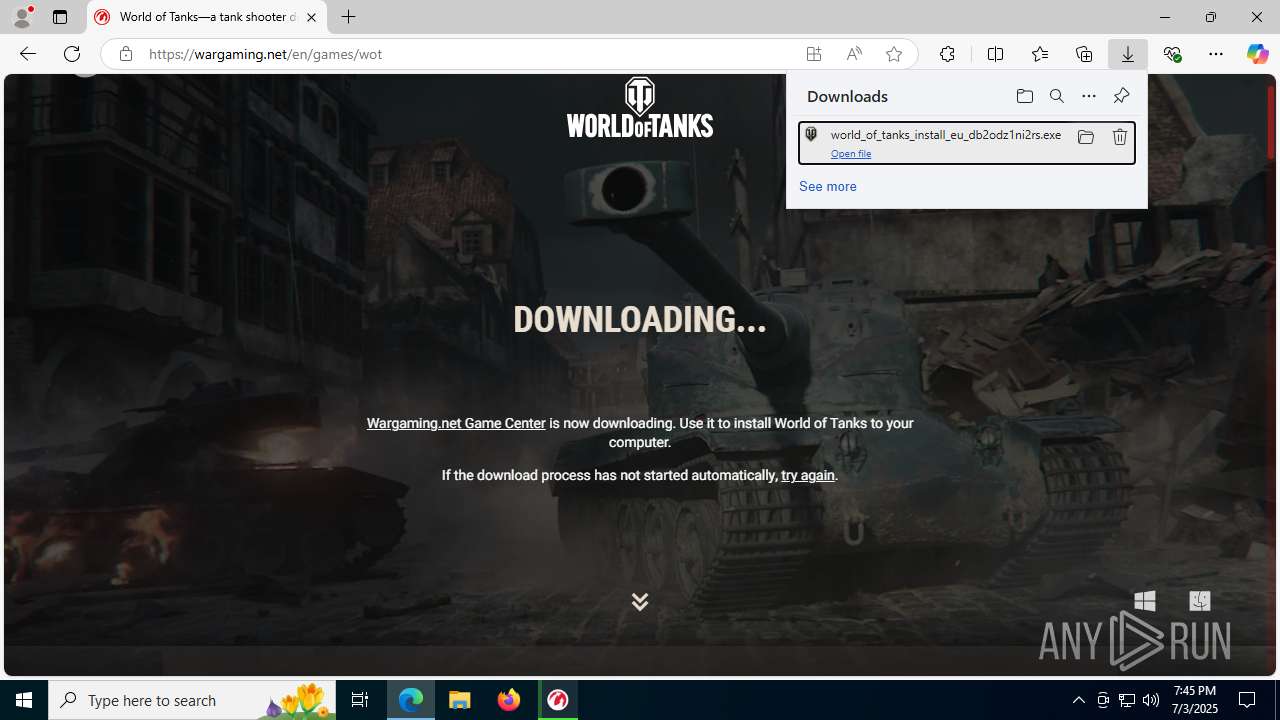This screenshot has height=720, width=1280.
Task: Toggle Split screen view
Action: tap(995, 54)
